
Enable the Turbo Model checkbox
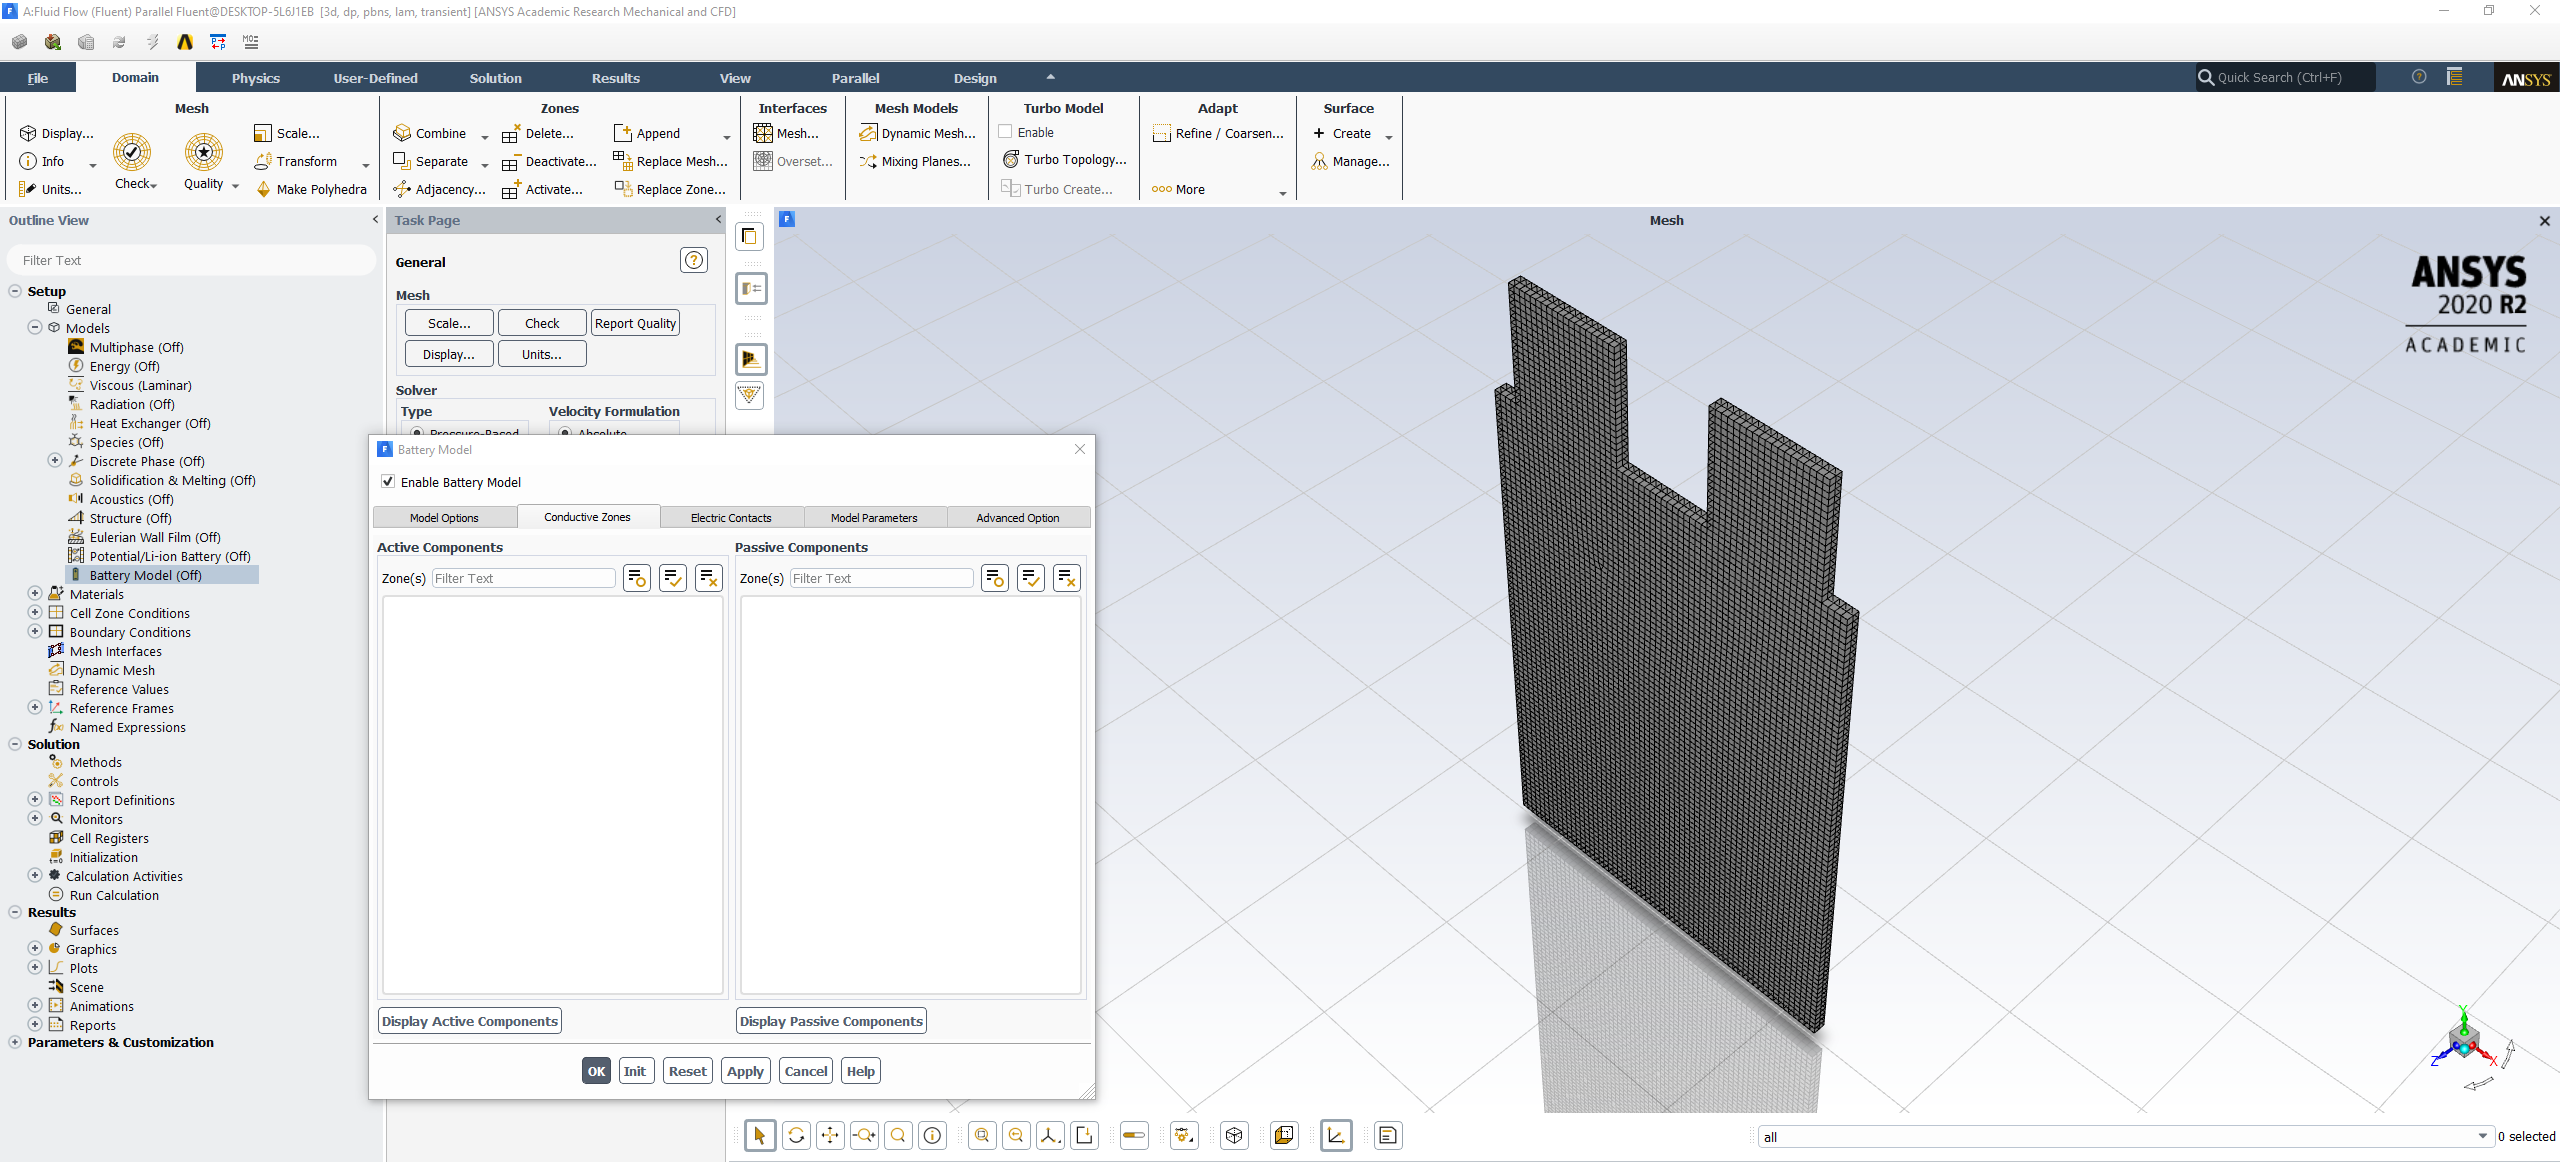[1006, 132]
